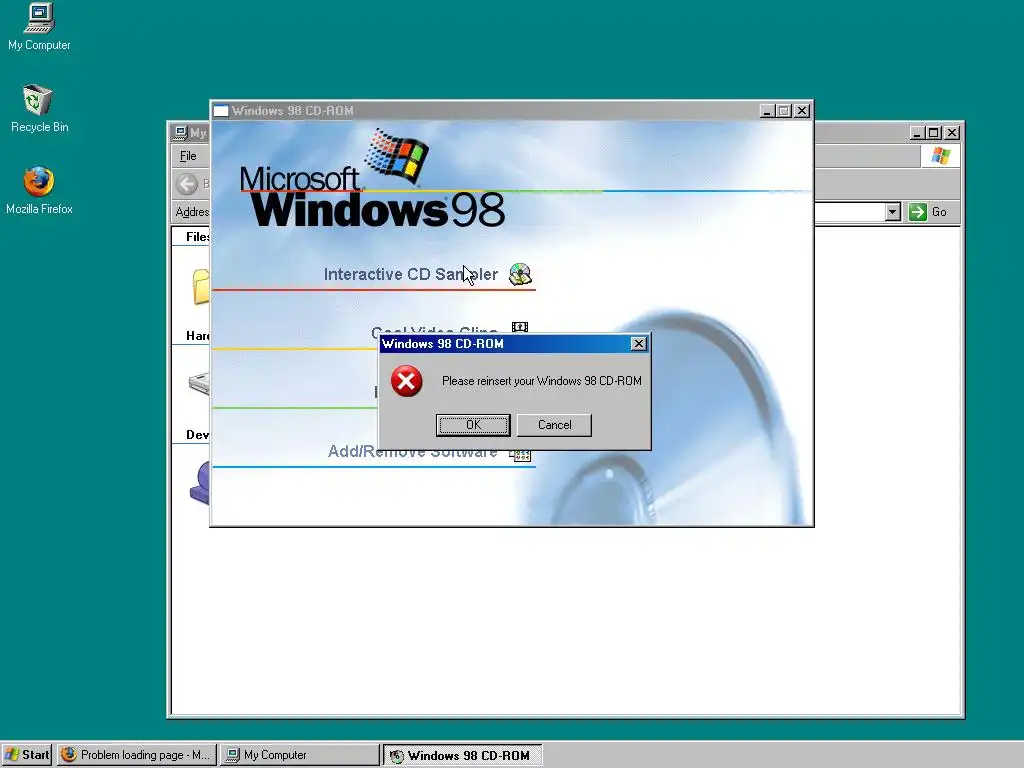Viewport: 1024px width, 768px height.
Task: Open the Recycle Bin desktop icon
Action: [39, 109]
